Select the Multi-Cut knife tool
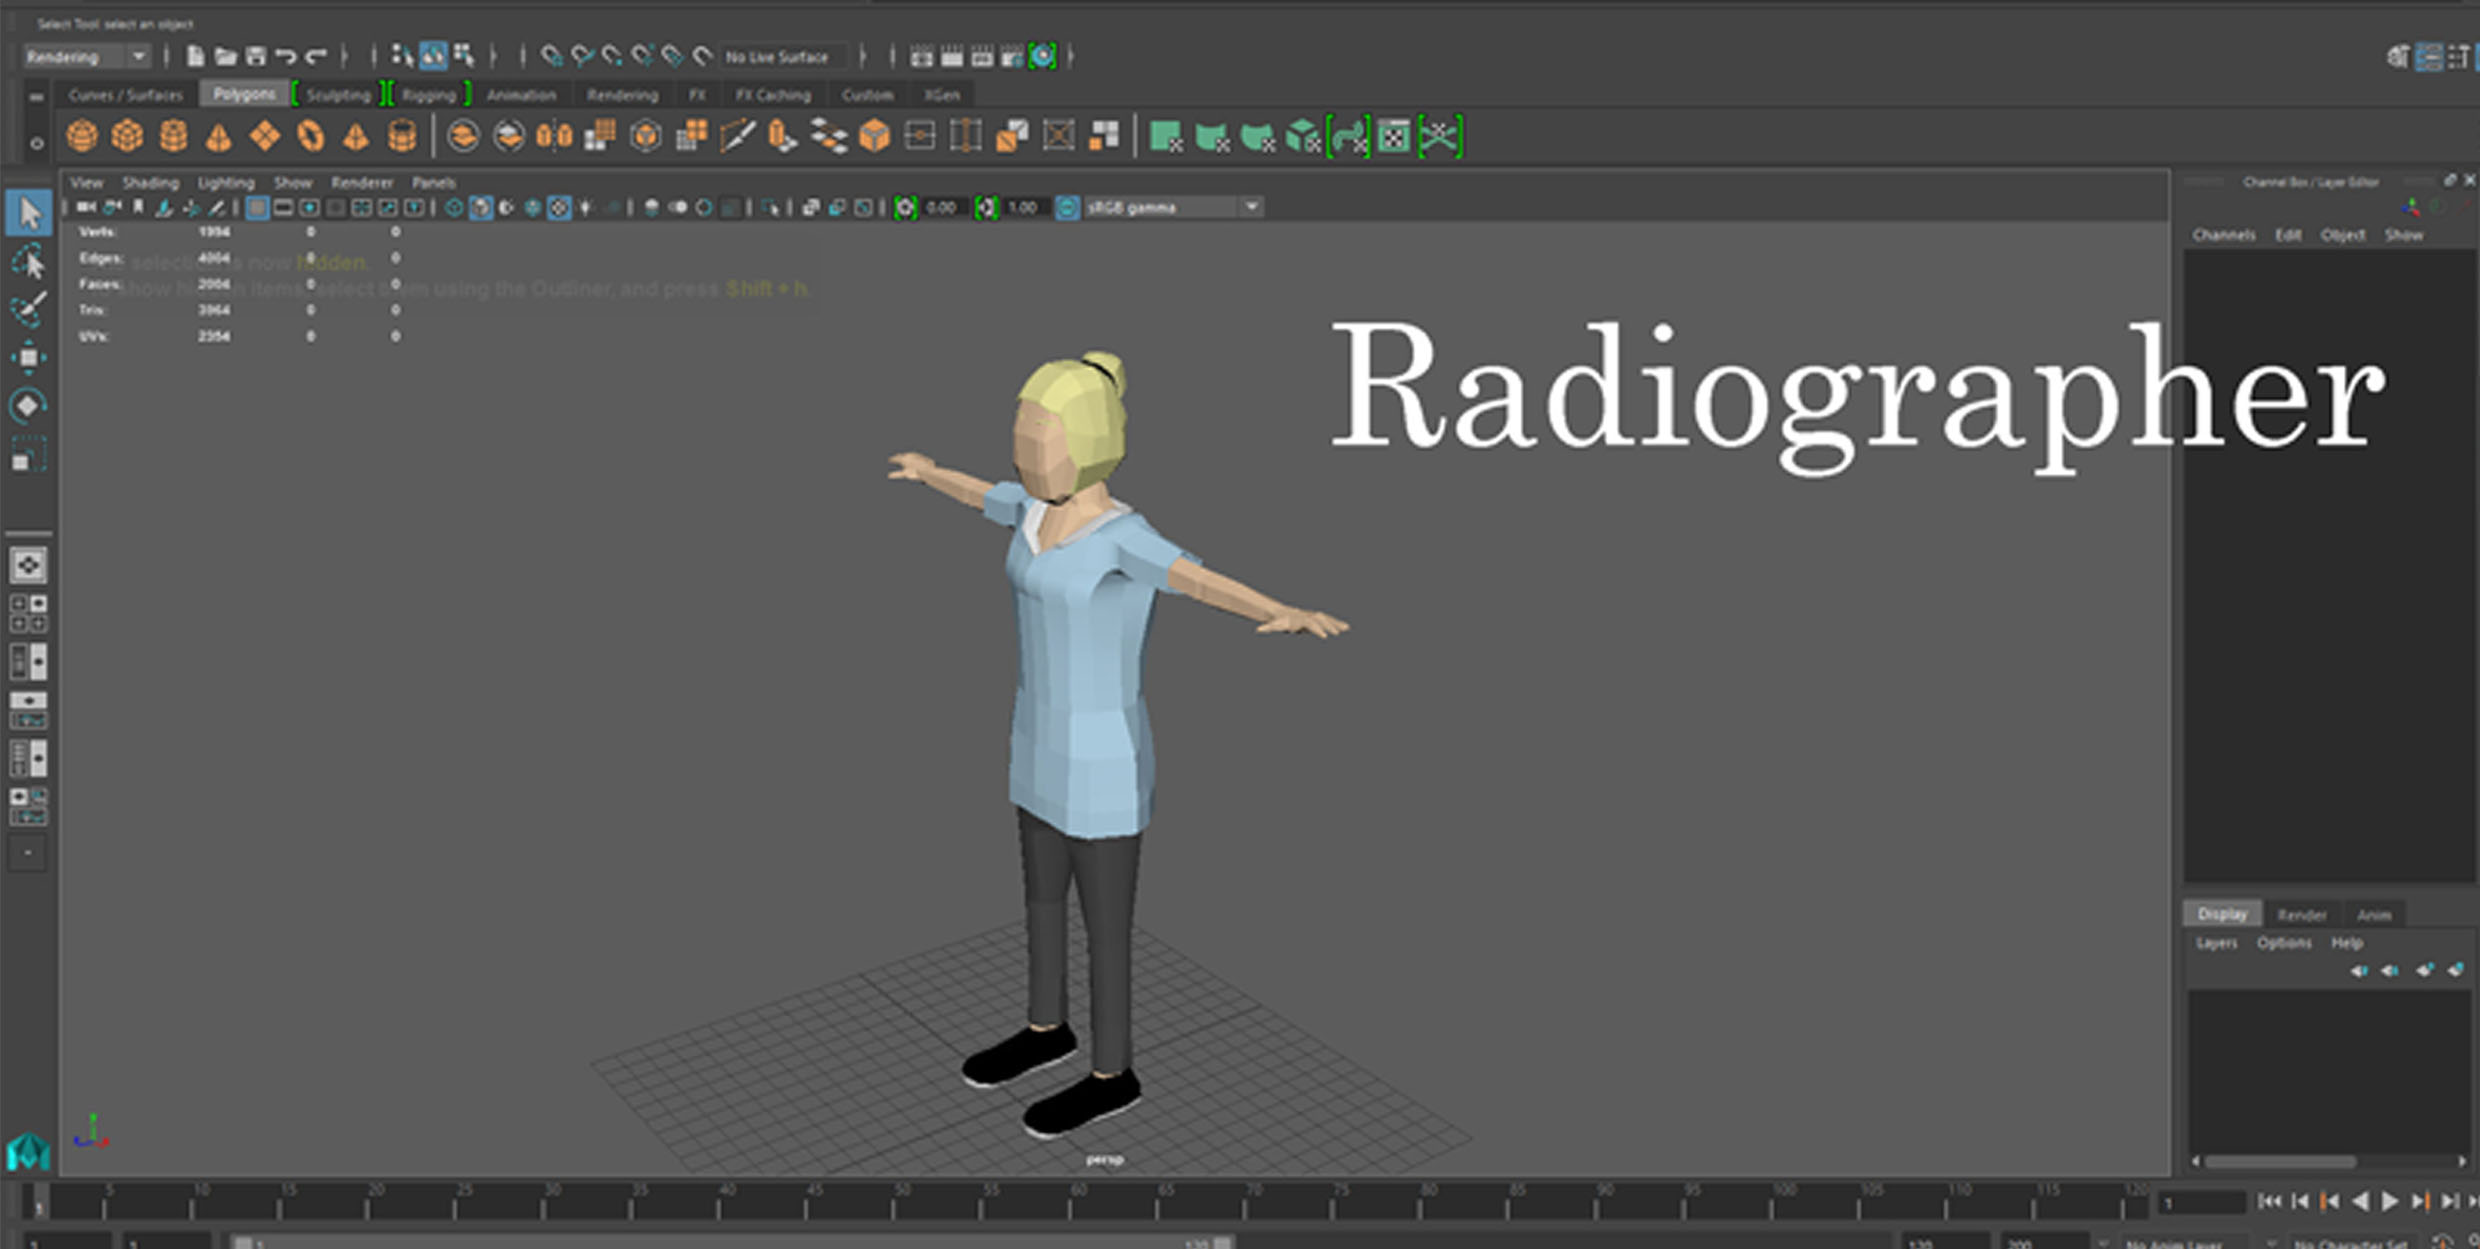The height and width of the screenshot is (1249, 2480). 737,136
